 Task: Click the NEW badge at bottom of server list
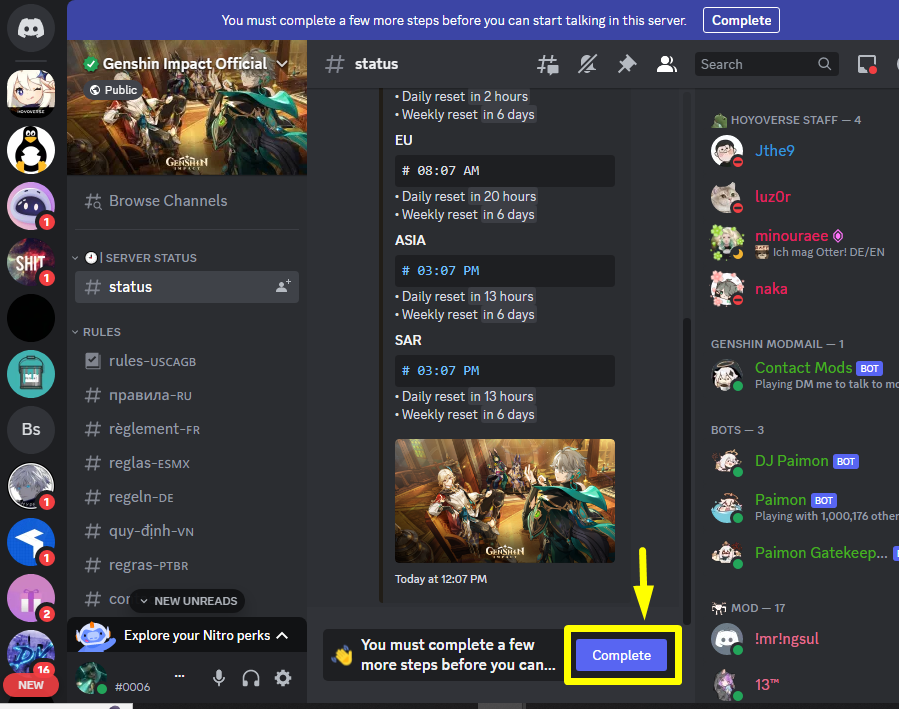click(31, 685)
